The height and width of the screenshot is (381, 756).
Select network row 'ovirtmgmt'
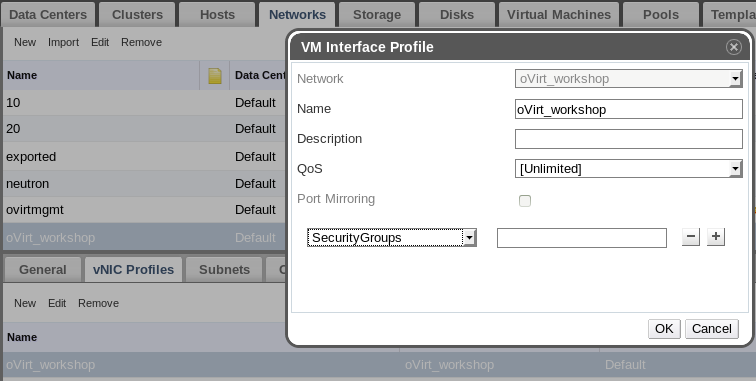[145, 210]
